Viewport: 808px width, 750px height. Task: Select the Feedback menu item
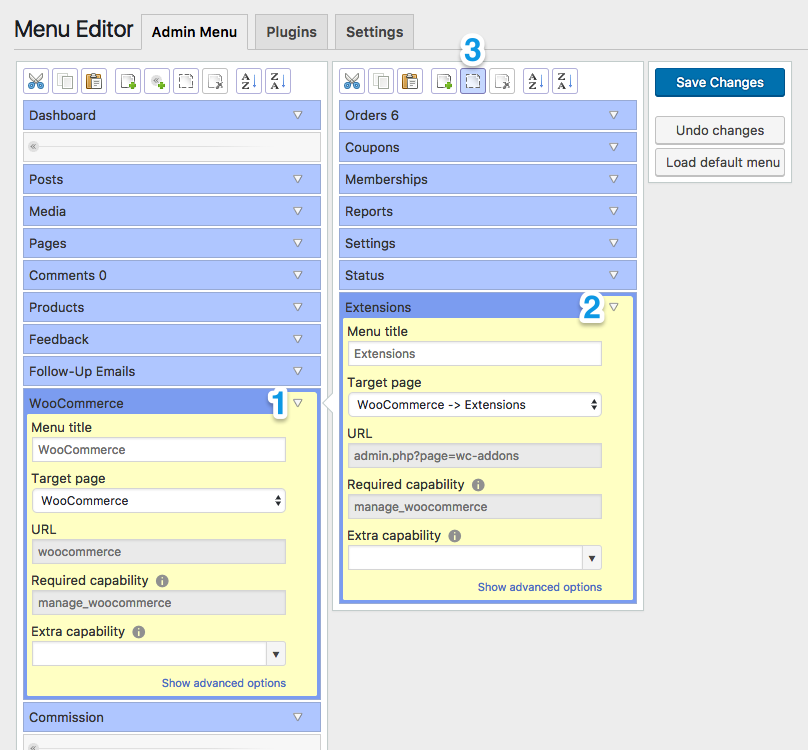(x=172, y=339)
